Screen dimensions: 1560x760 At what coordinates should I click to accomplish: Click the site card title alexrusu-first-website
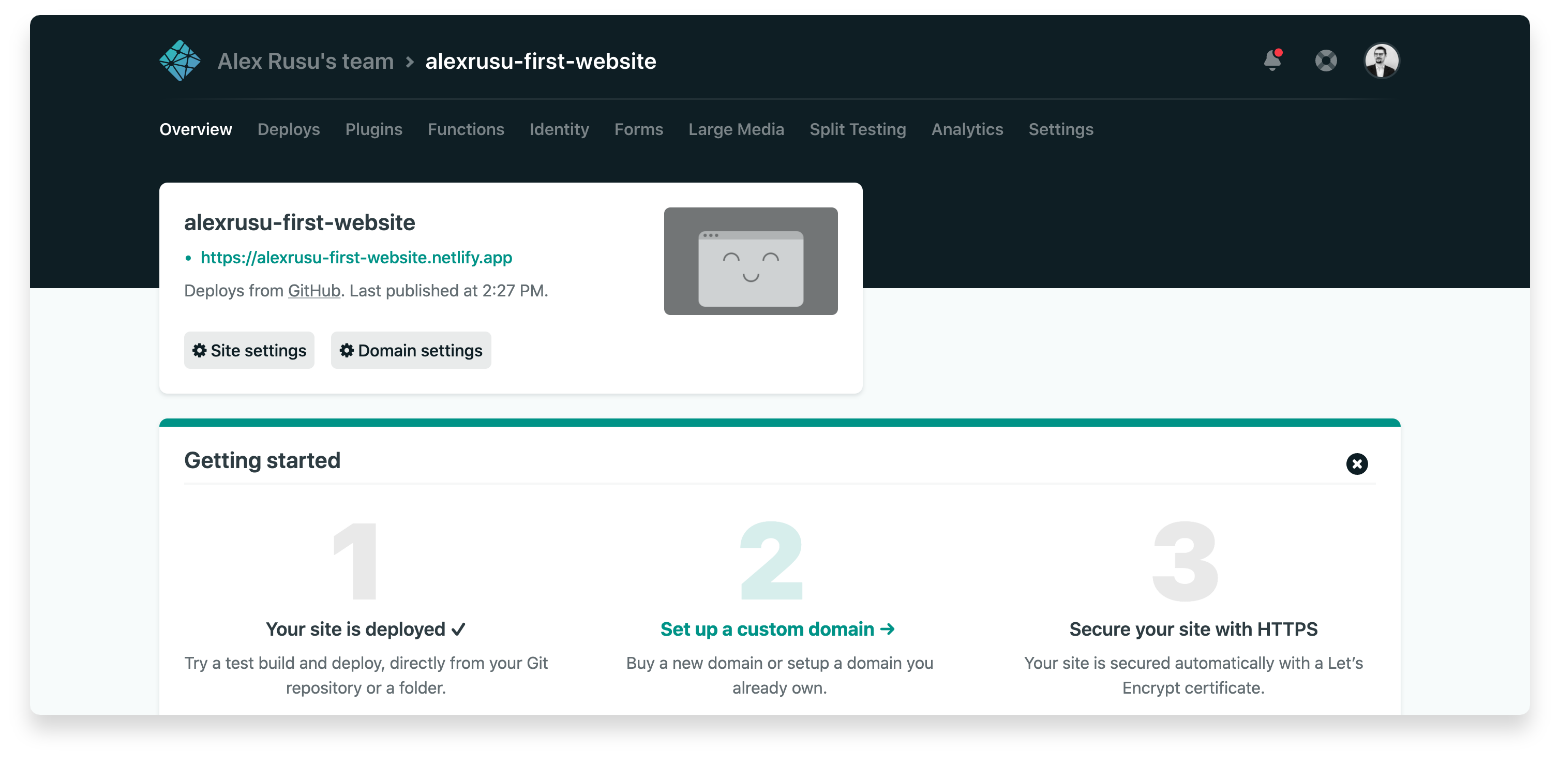(x=300, y=222)
